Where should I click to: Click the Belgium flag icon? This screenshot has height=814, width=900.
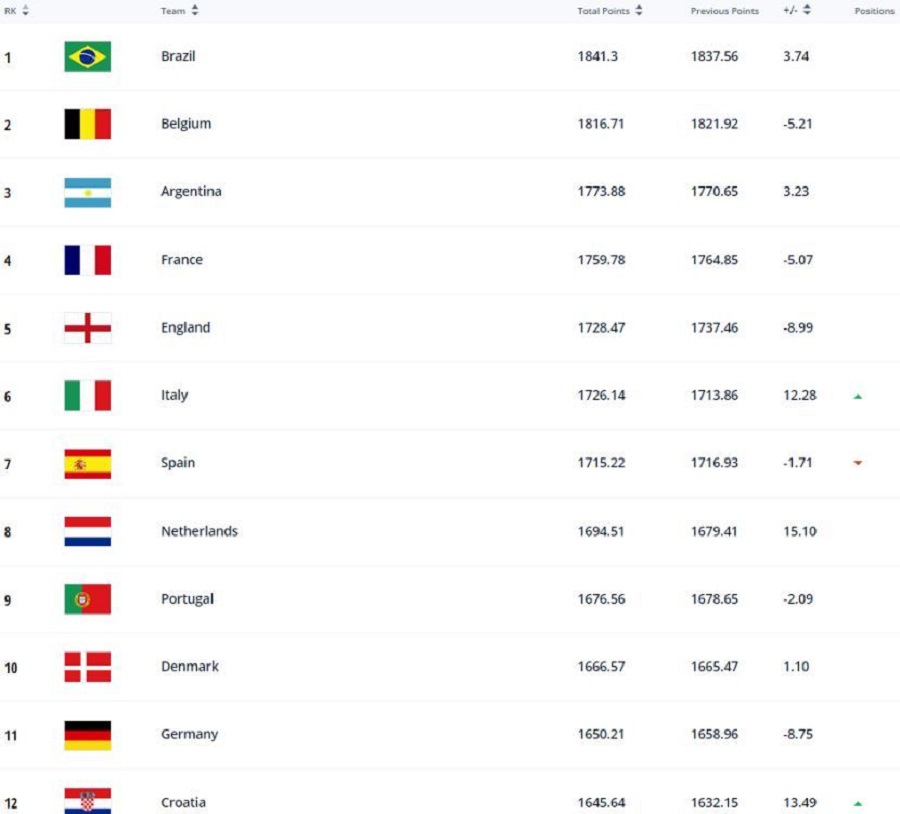click(x=87, y=124)
